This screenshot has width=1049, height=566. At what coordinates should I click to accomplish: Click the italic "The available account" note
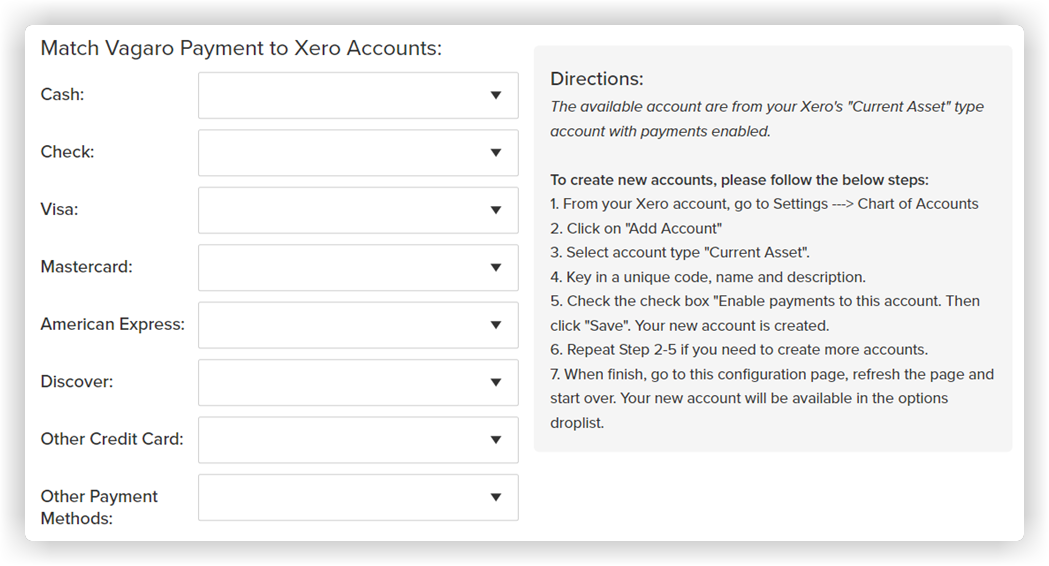click(x=767, y=119)
